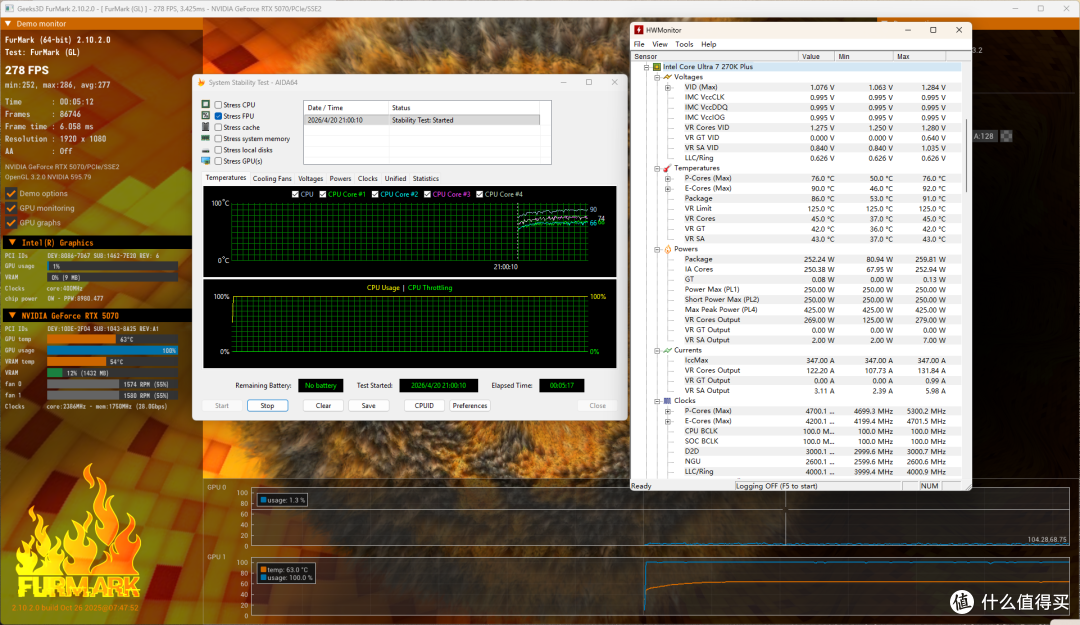Click the Save button in AIDA64

pyautogui.click(x=368, y=406)
